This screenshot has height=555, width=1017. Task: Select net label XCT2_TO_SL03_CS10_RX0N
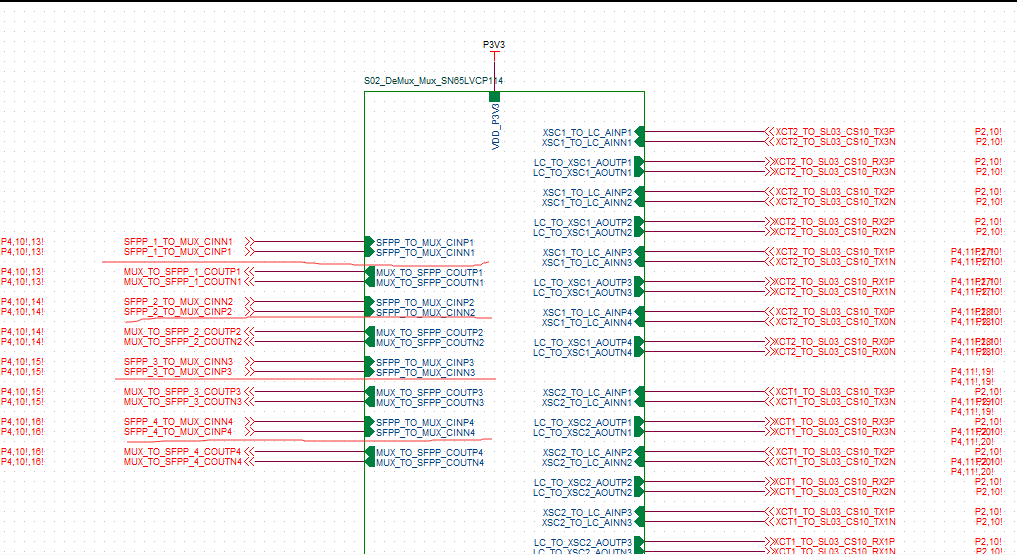pyautogui.click(x=835, y=351)
